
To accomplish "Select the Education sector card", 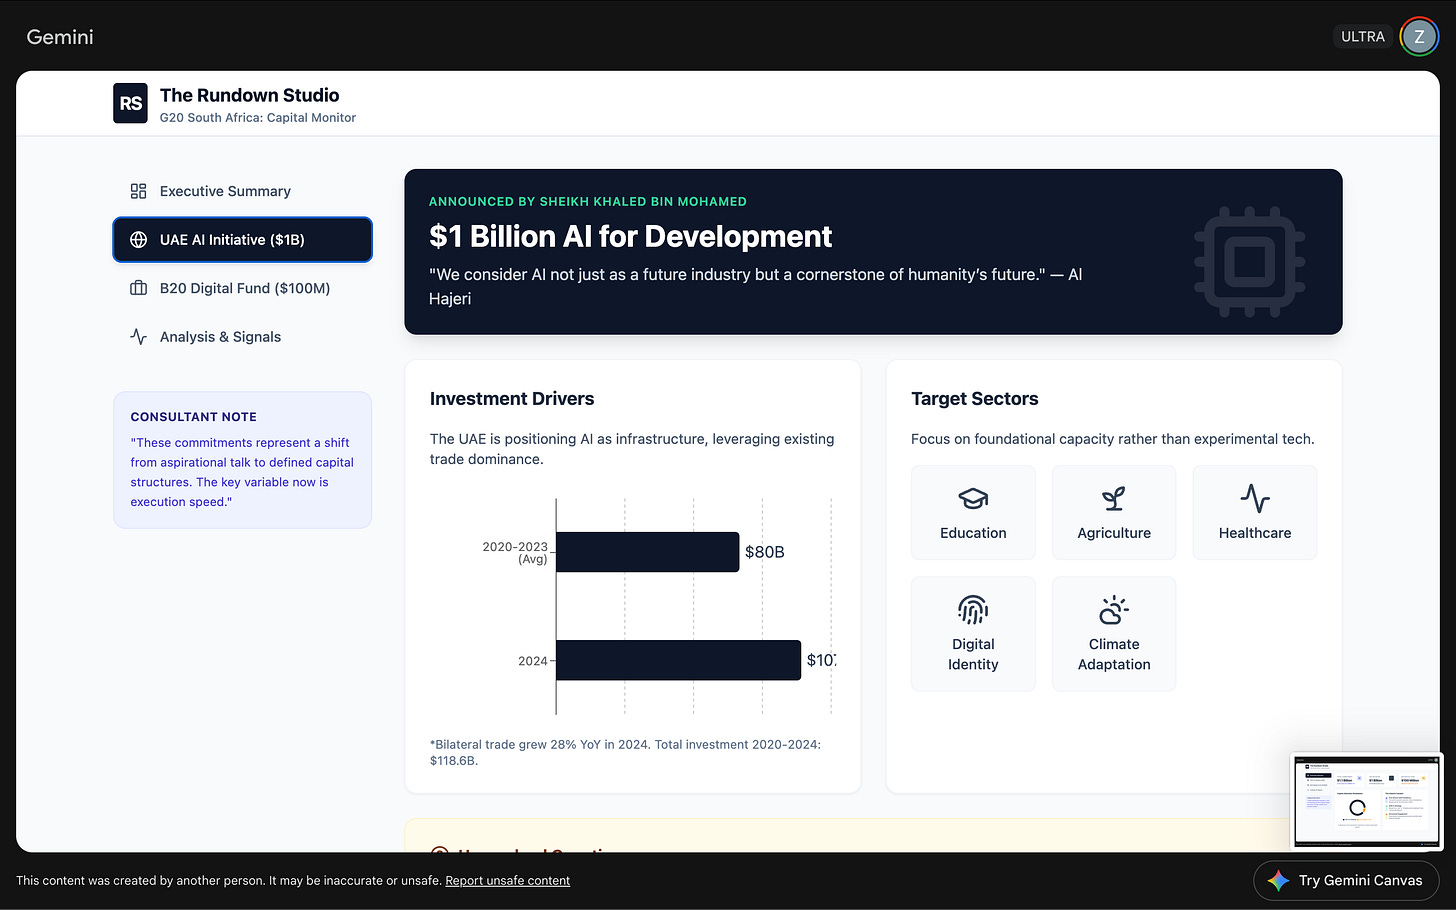I will 973,512.
